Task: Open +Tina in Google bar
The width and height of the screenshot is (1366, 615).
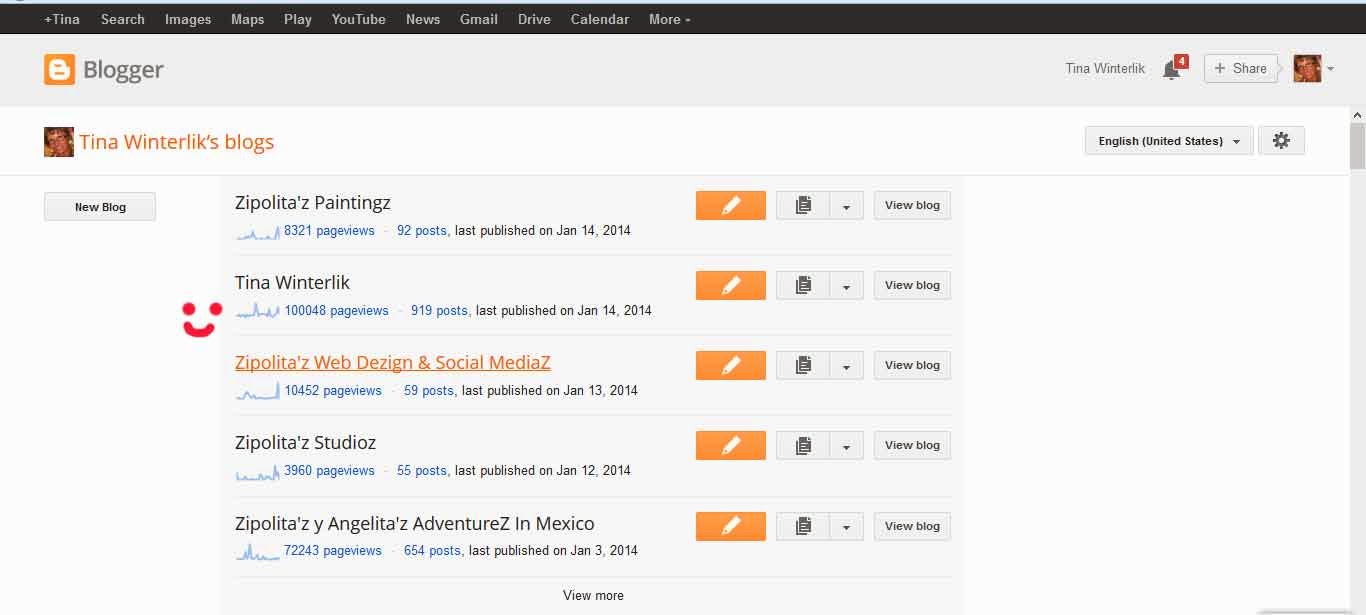Action: [62, 19]
